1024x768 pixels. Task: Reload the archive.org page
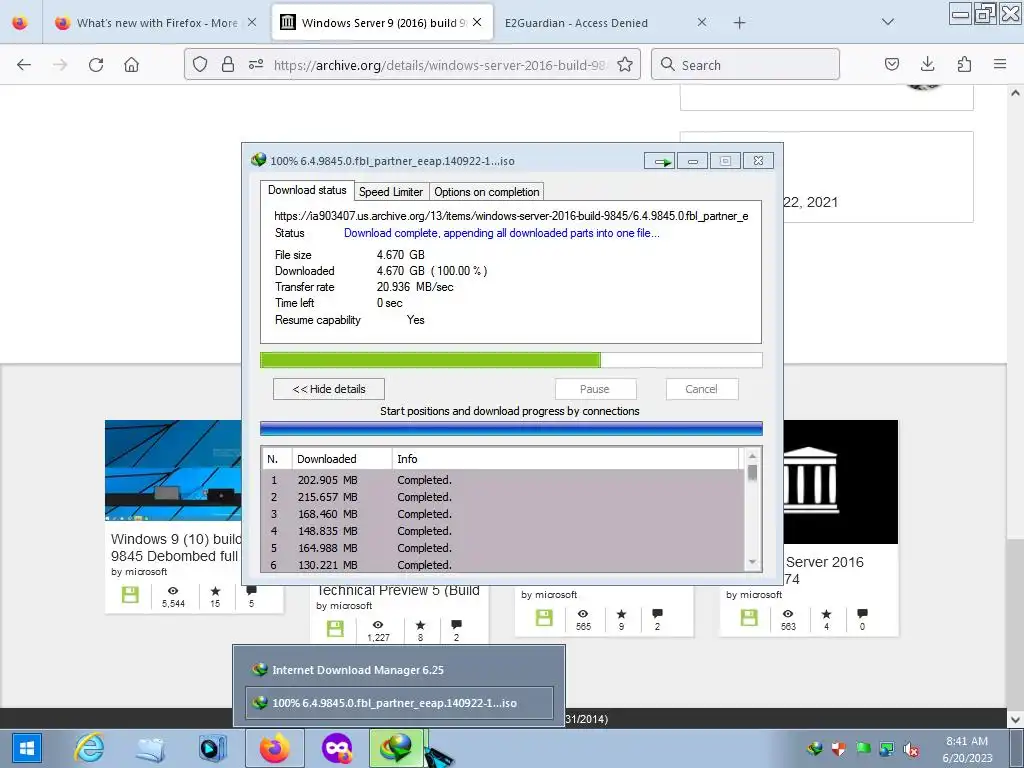pyautogui.click(x=96, y=65)
